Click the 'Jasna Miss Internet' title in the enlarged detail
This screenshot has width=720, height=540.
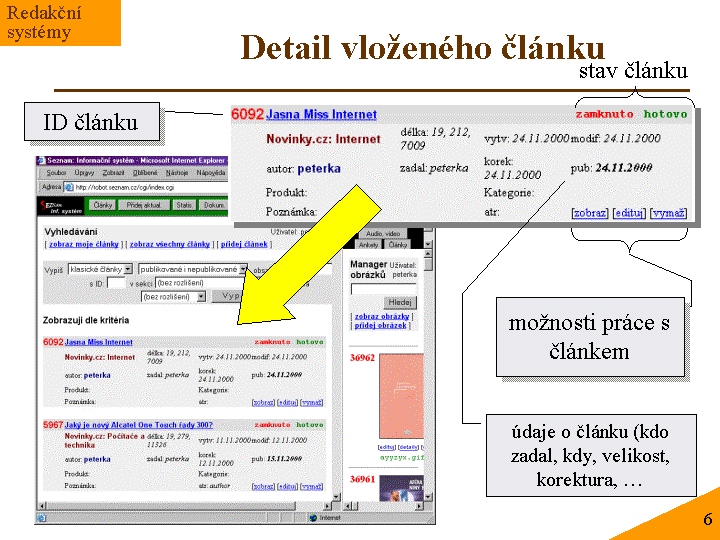click(321, 114)
